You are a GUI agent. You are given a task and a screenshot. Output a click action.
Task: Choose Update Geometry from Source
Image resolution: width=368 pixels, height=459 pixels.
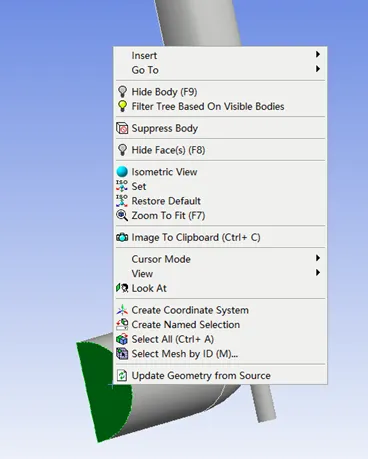tap(221, 376)
